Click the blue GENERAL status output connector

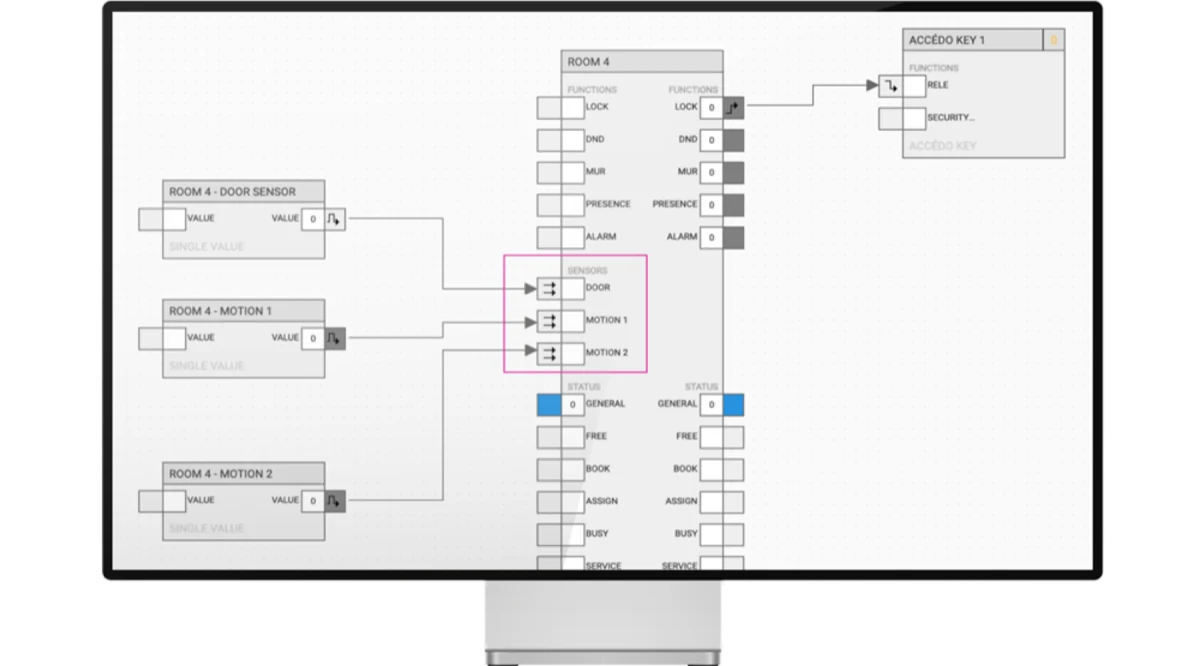(x=734, y=405)
